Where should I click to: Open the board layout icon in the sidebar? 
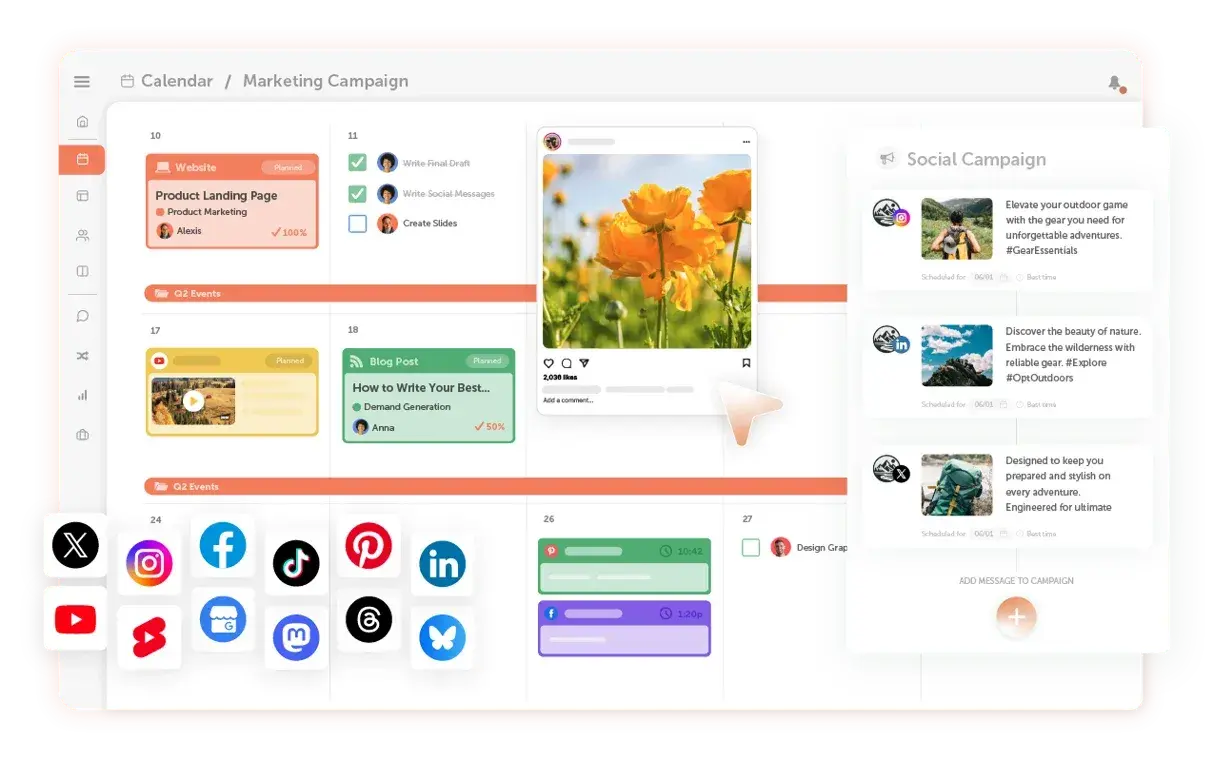82,196
